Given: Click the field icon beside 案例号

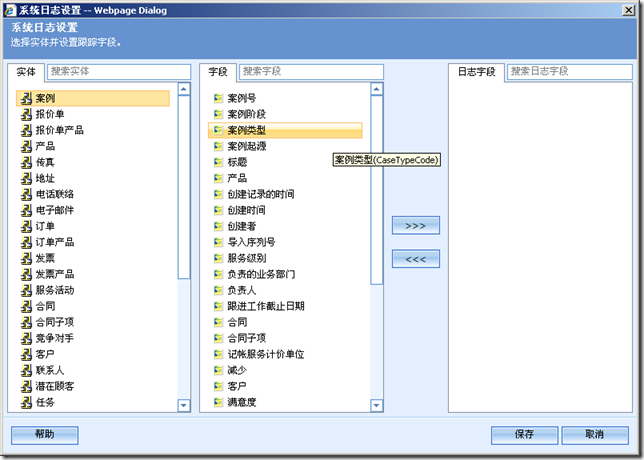Looking at the screenshot, I should pyautogui.click(x=218, y=98).
